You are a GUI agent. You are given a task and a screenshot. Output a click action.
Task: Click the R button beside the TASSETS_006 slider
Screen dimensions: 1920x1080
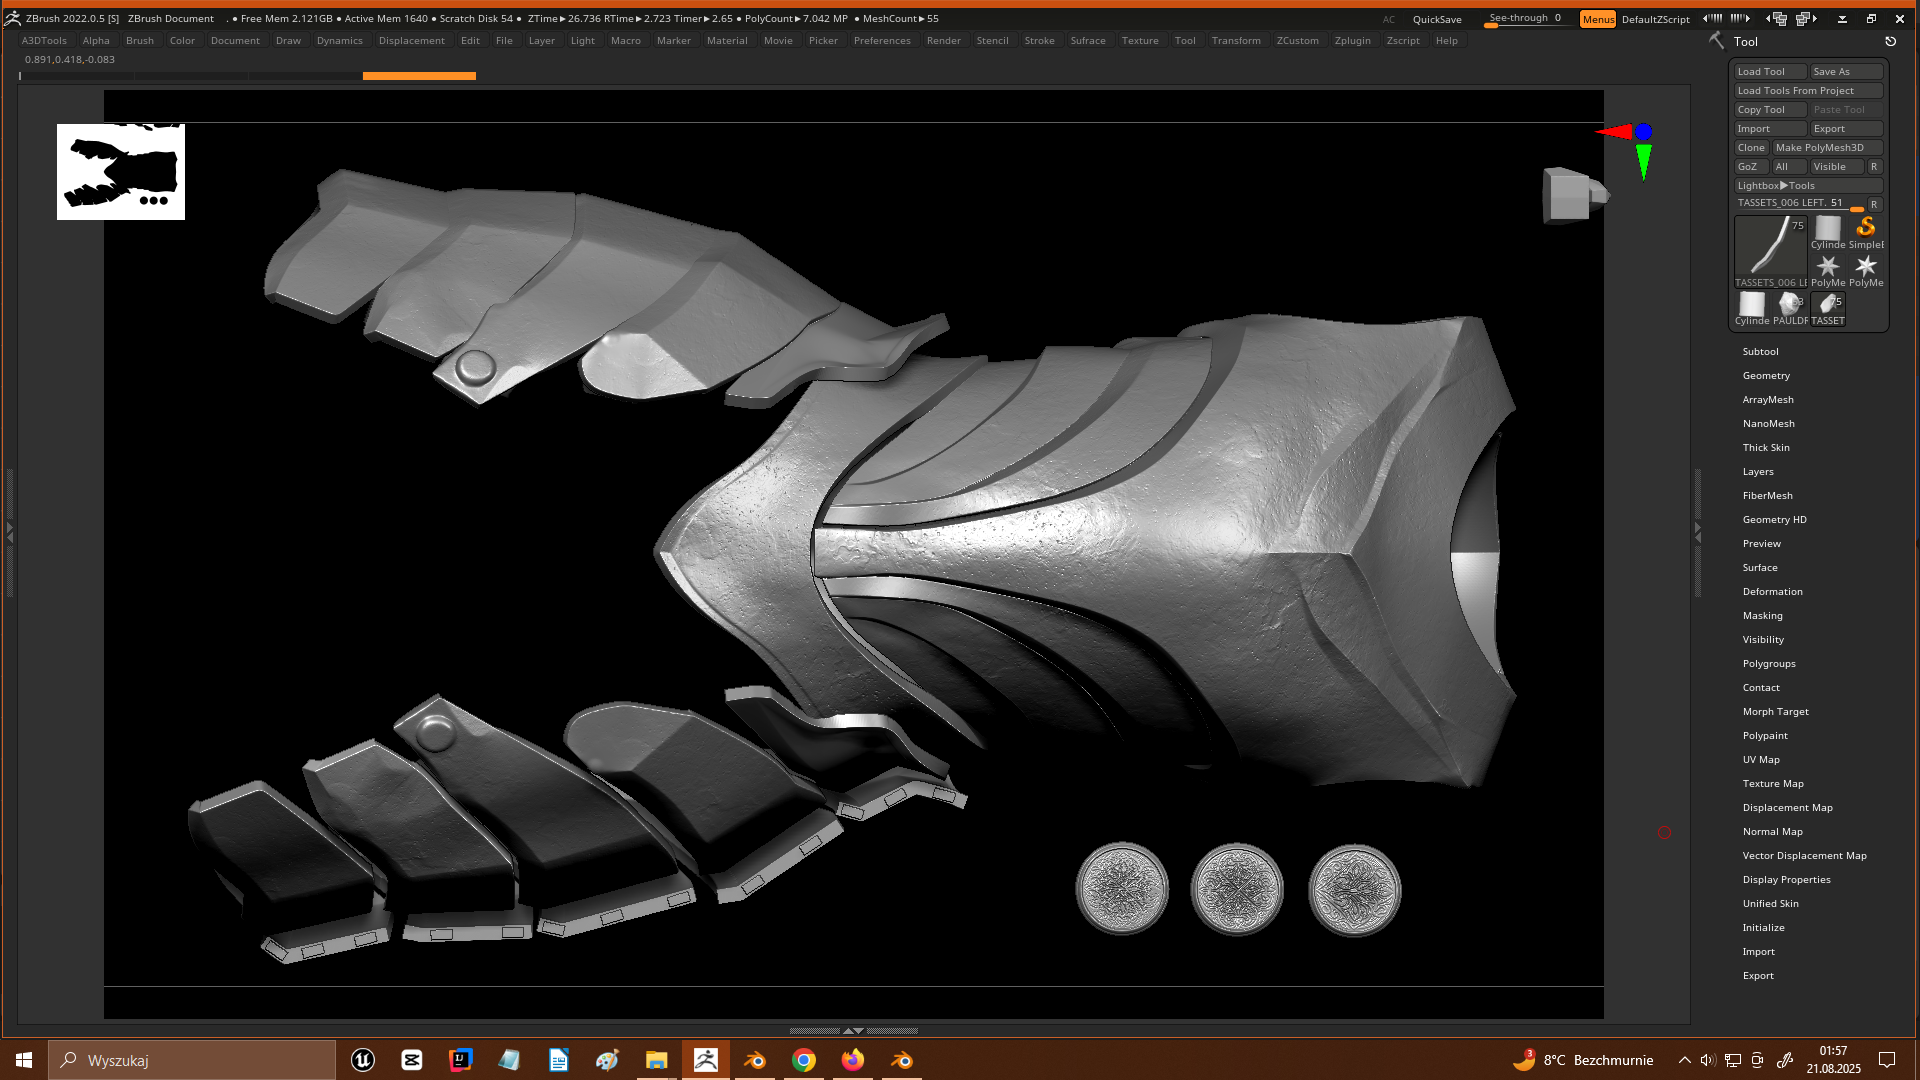[x=1874, y=204]
